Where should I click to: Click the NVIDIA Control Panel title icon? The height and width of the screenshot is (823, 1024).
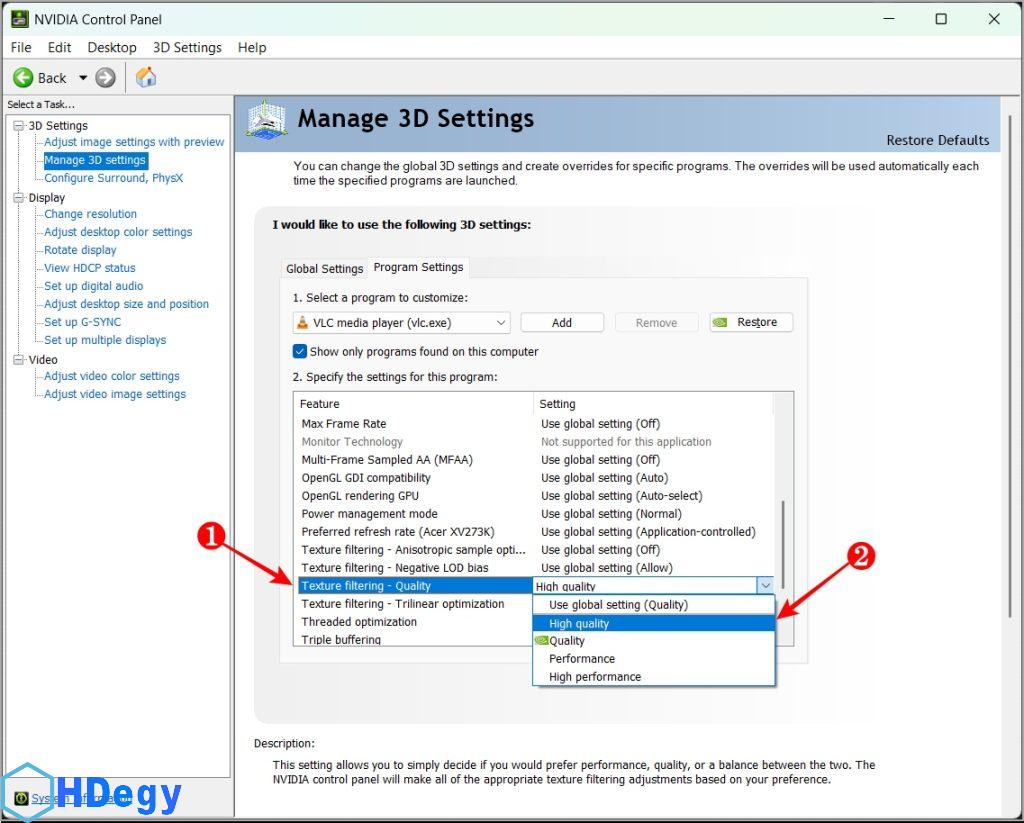pyautogui.click(x=19, y=19)
